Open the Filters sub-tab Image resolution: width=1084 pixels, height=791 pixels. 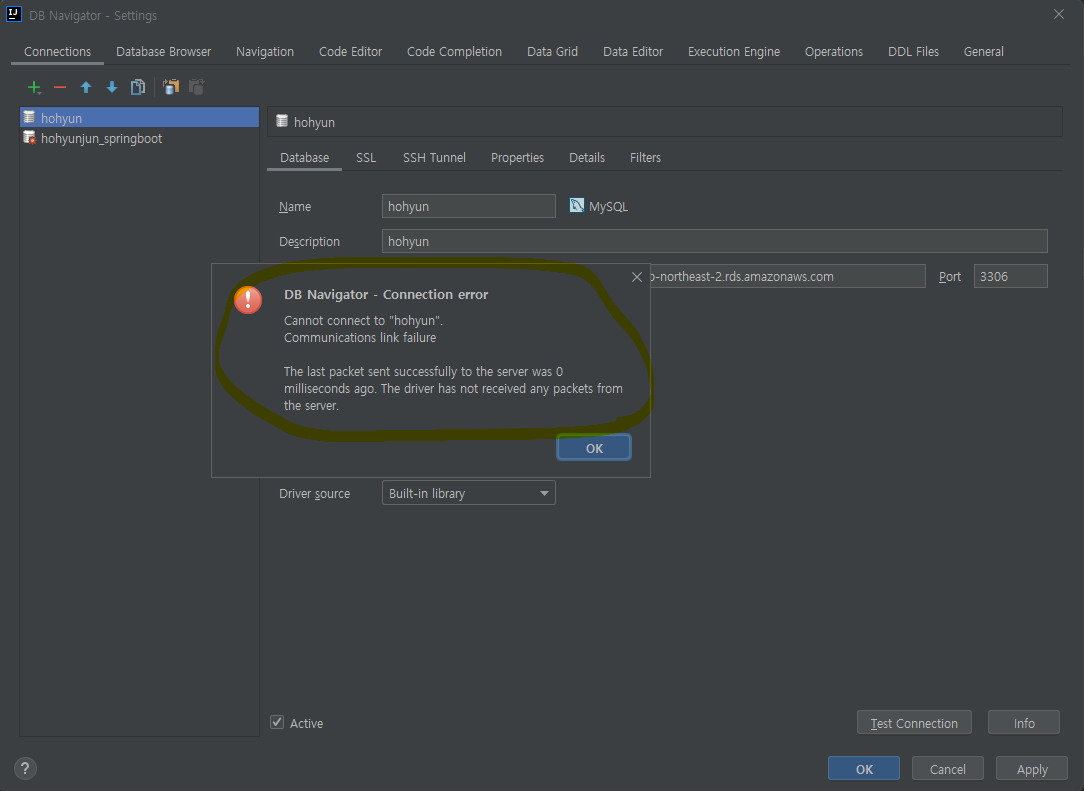645,158
